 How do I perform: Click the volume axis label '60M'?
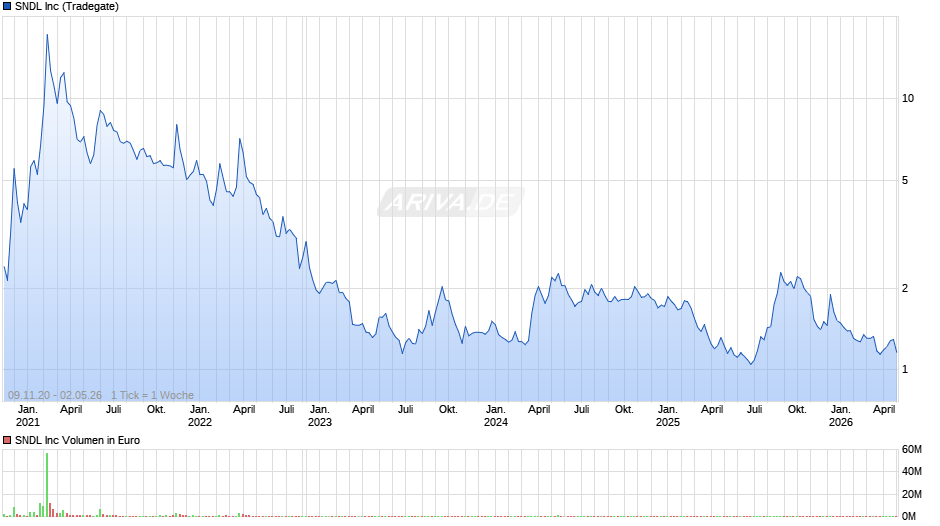911,449
